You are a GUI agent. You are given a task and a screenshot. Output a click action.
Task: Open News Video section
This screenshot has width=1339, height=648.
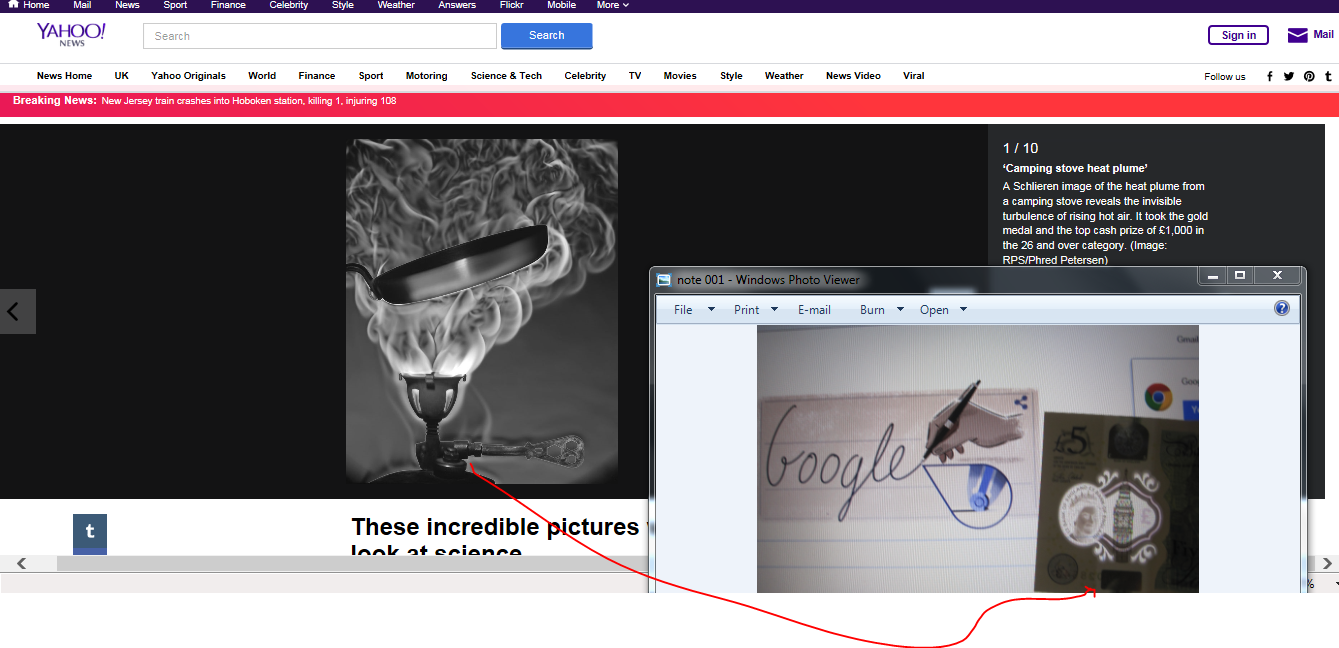(x=853, y=76)
